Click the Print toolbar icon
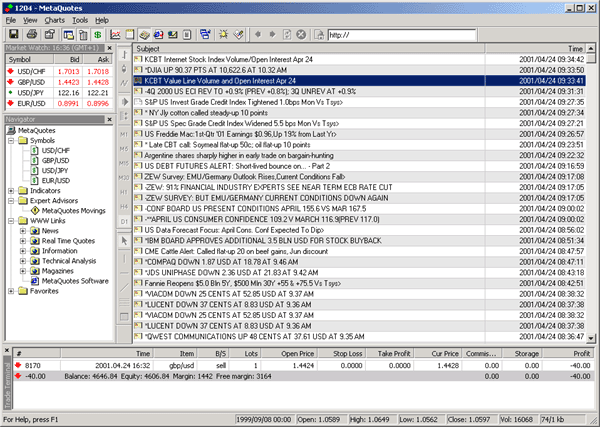The width and height of the screenshot is (600, 427). pyautogui.click(x=32, y=34)
